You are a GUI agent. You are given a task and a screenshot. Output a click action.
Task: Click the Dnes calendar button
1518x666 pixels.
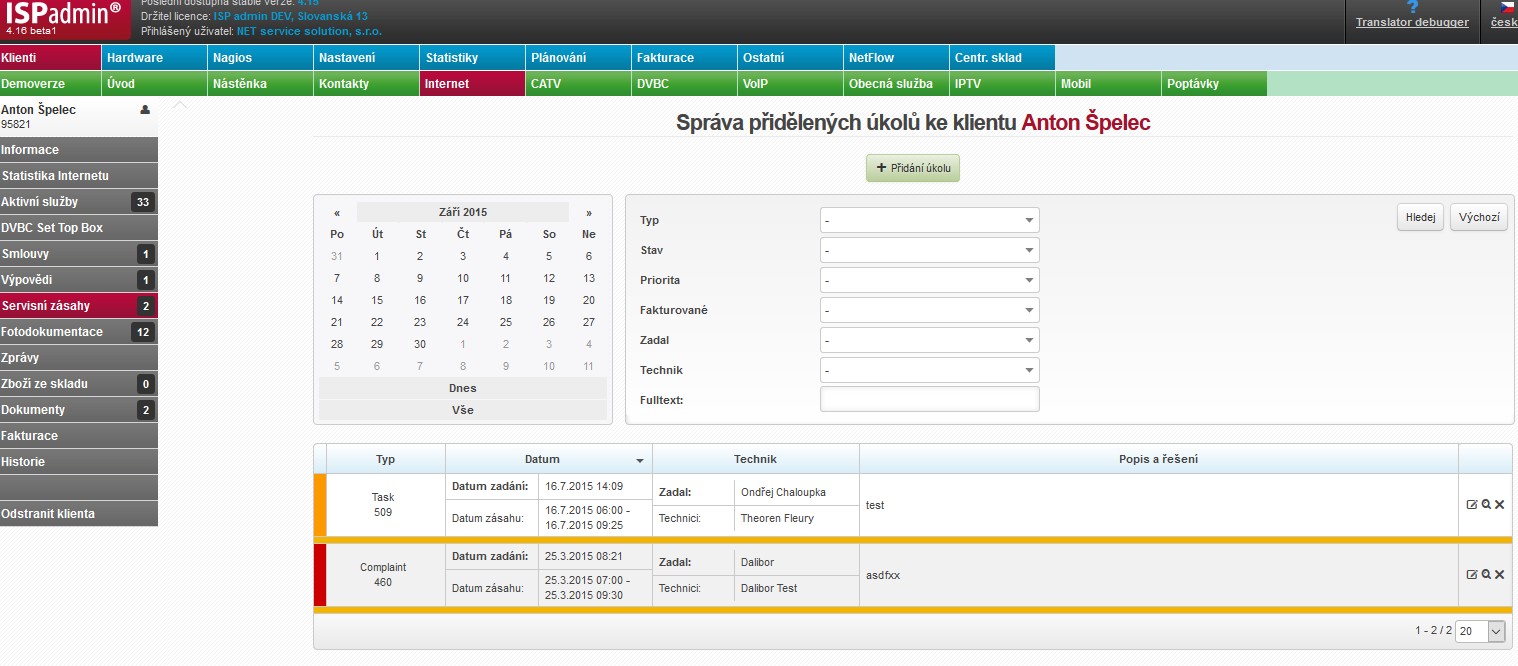(463, 388)
